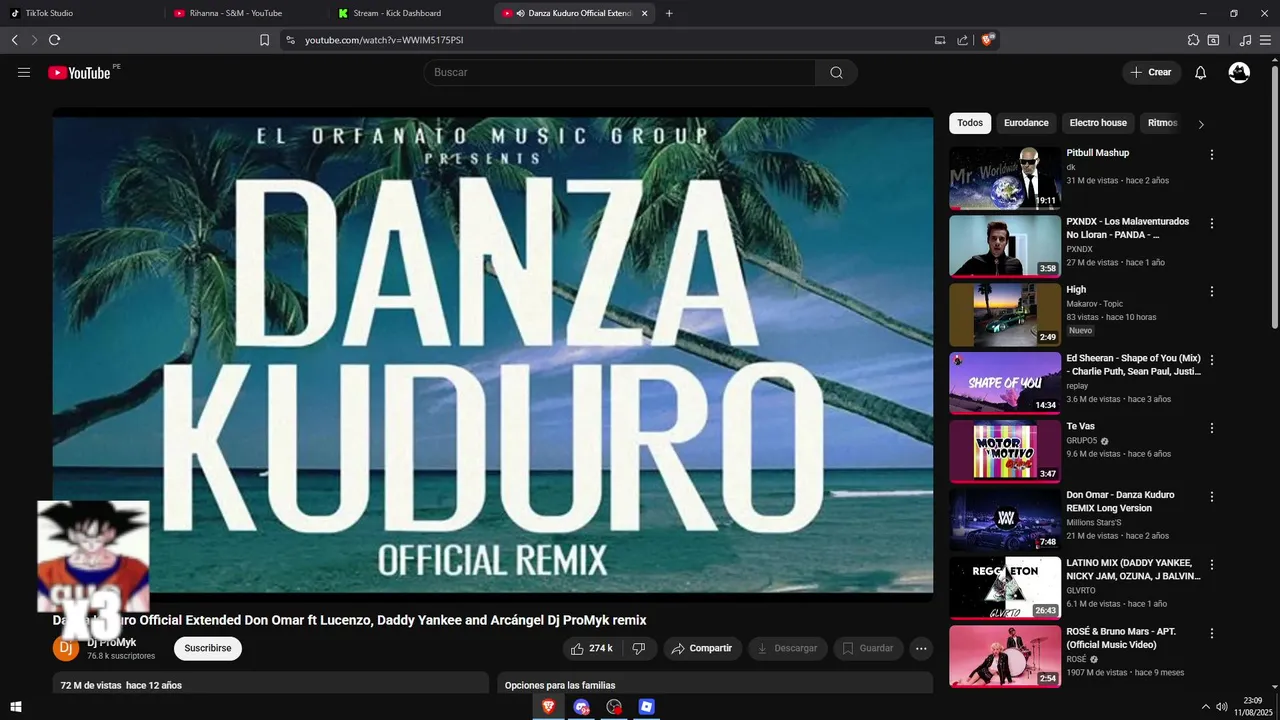Image resolution: width=1280 pixels, height=720 pixels.
Task: Open Don Omar Danza Kuduro REMIX Long Version
Action: 1120,501
